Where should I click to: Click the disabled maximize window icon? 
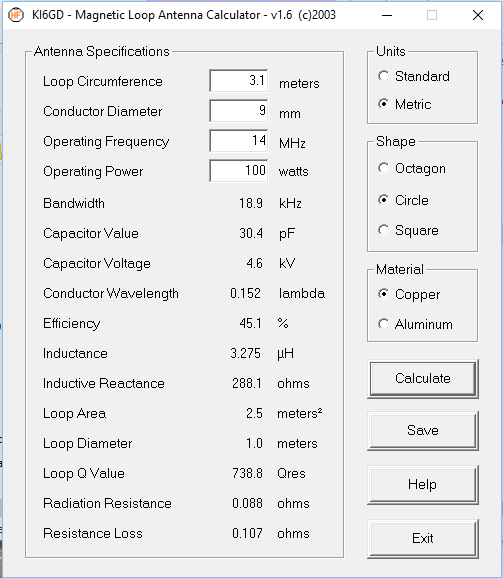[432, 15]
